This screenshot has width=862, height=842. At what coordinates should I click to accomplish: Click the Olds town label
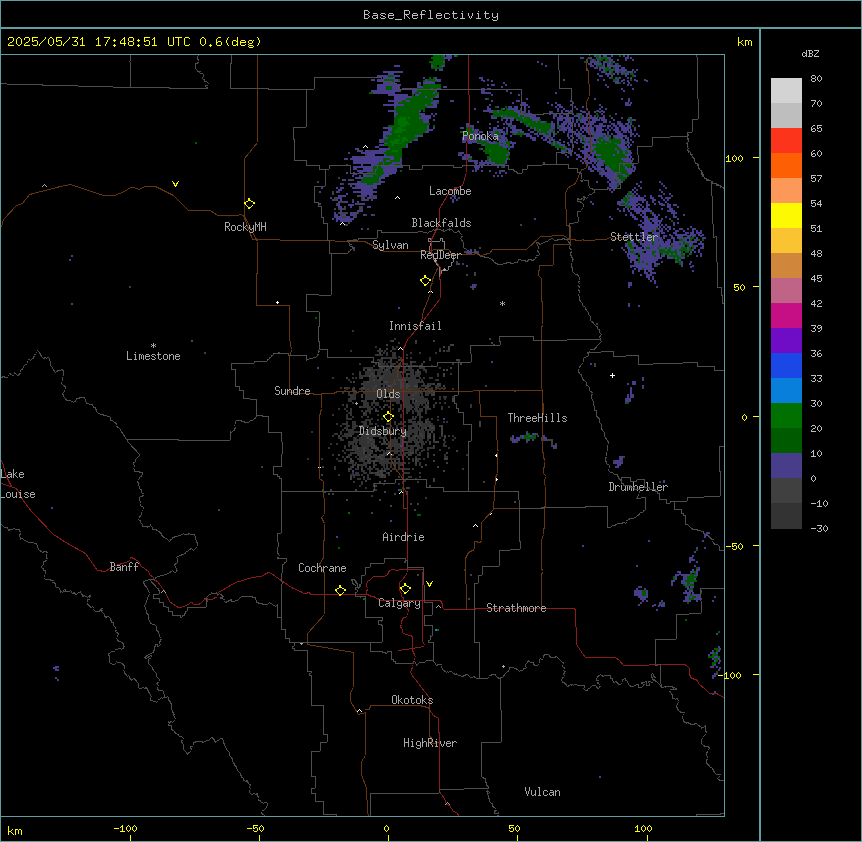(x=388, y=394)
